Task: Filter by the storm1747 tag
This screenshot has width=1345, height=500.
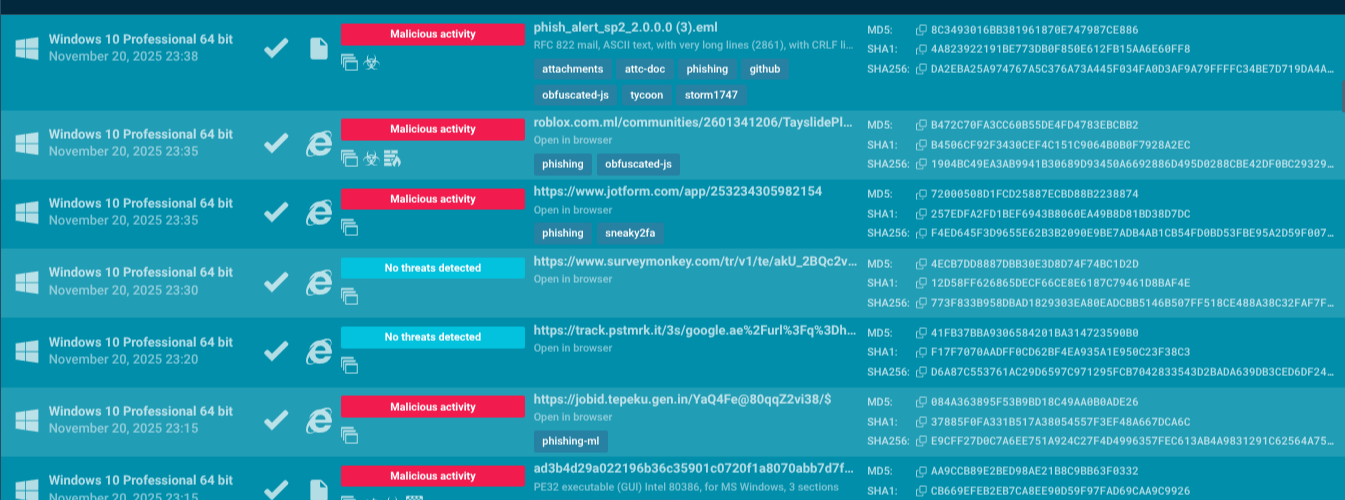Action: (711, 95)
